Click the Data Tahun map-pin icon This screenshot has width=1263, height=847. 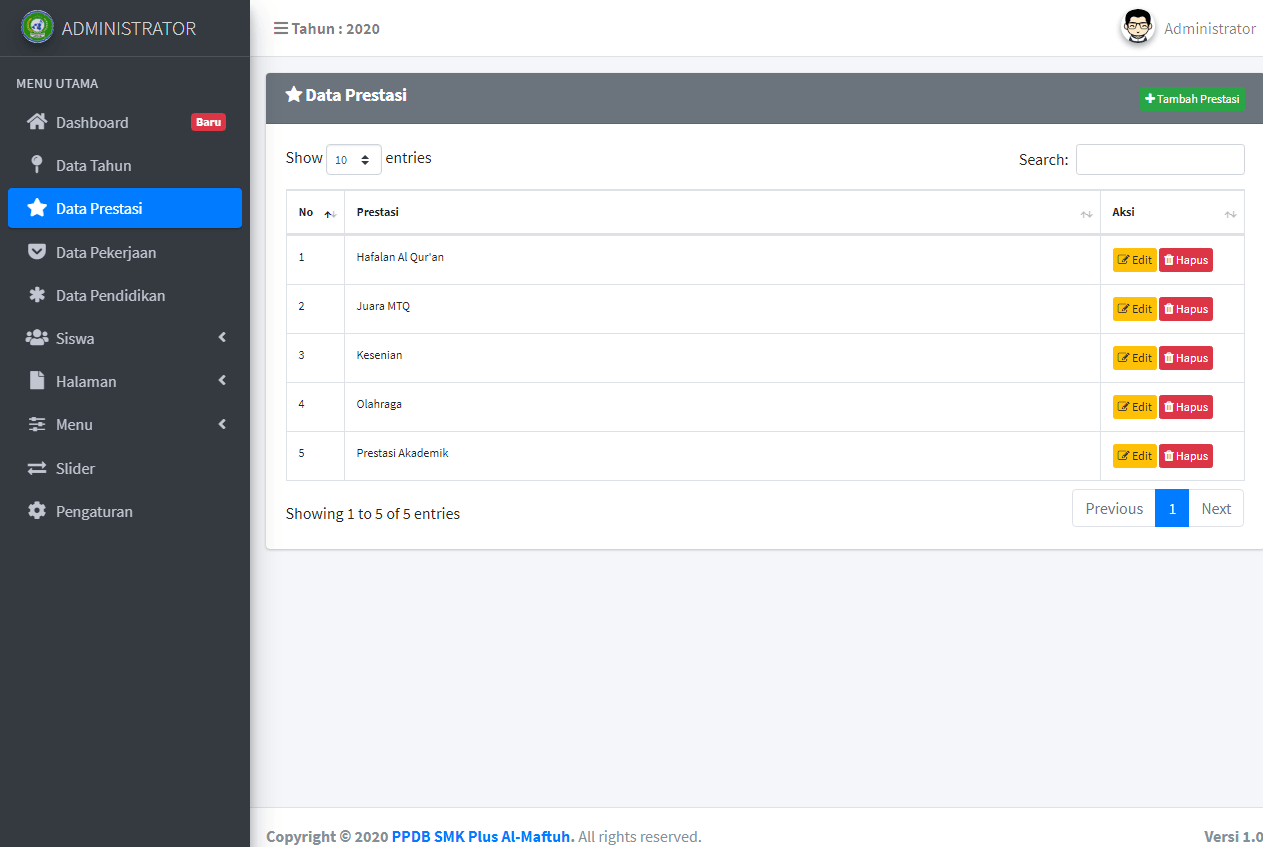[33, 165]
